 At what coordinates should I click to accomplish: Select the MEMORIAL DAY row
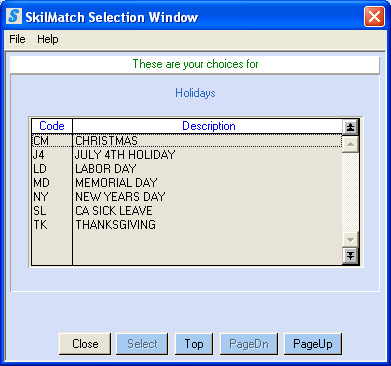[x=187, y=183]
